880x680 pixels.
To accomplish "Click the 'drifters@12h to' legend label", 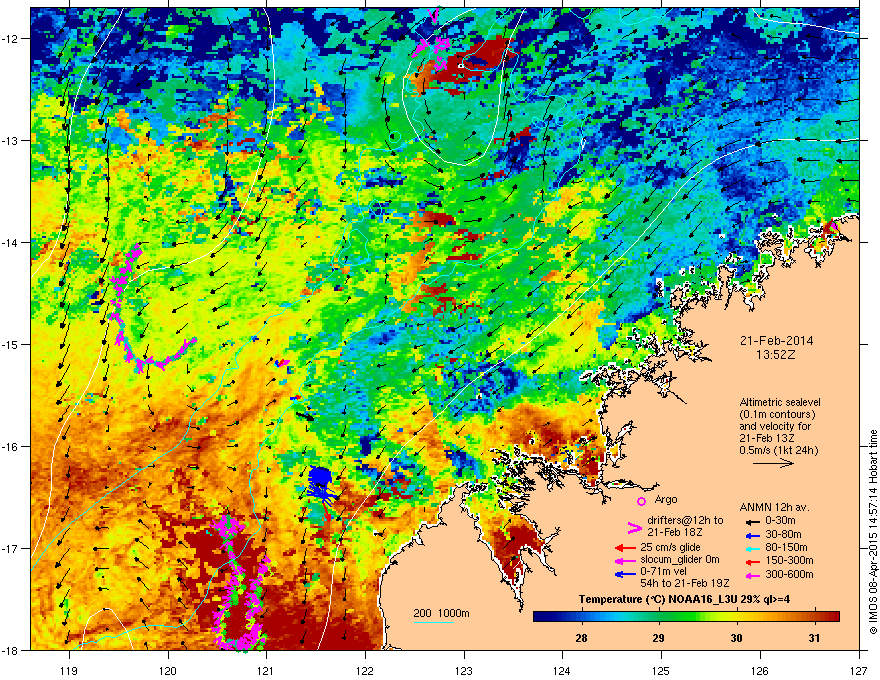I will click(685, 521).
